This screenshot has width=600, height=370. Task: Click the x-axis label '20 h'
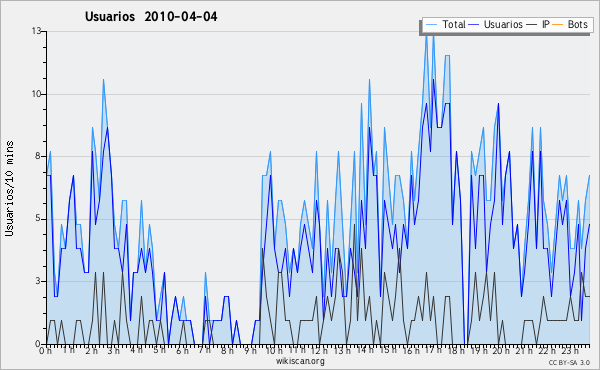501,350
